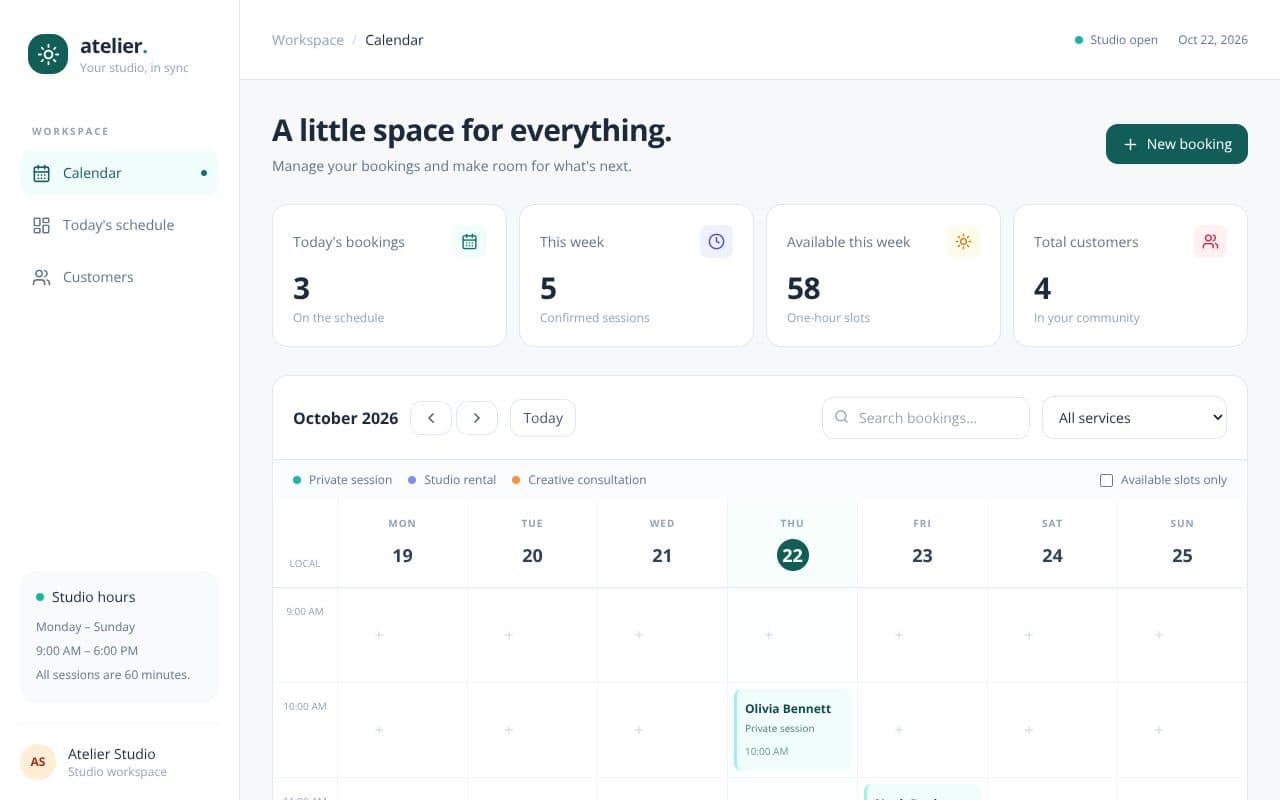Click the Studio rental legend label
Viewport: 1280px width, 800px height.
pos(460,480)
